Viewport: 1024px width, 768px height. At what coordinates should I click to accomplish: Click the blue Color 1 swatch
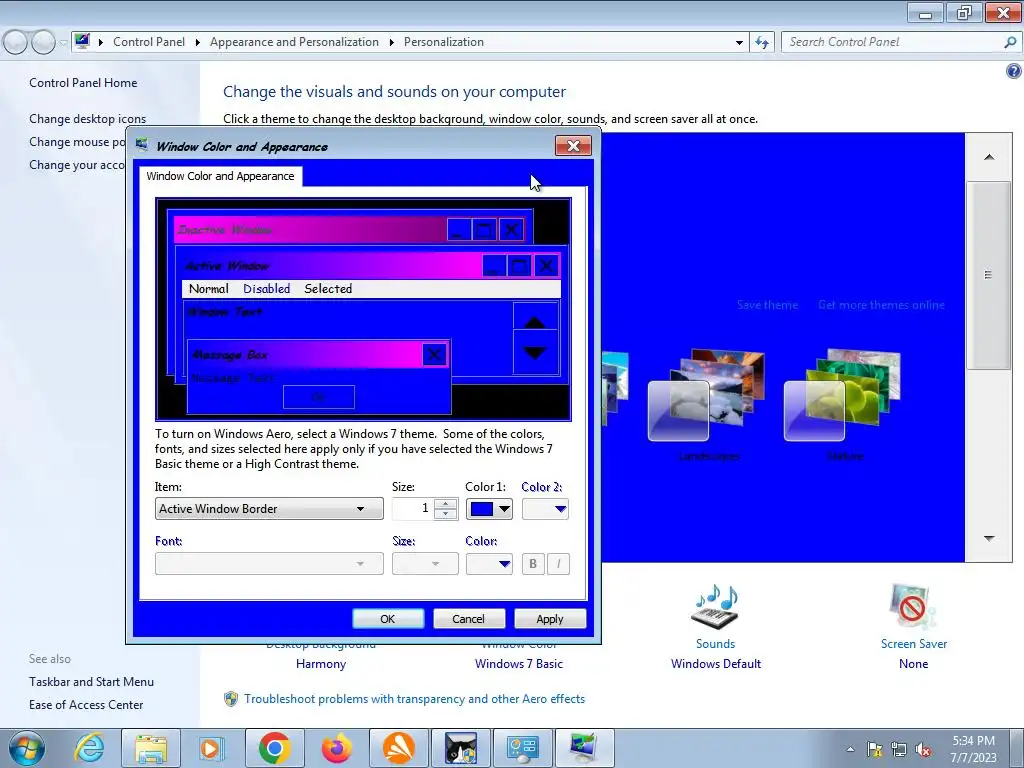tap(482, 509)
